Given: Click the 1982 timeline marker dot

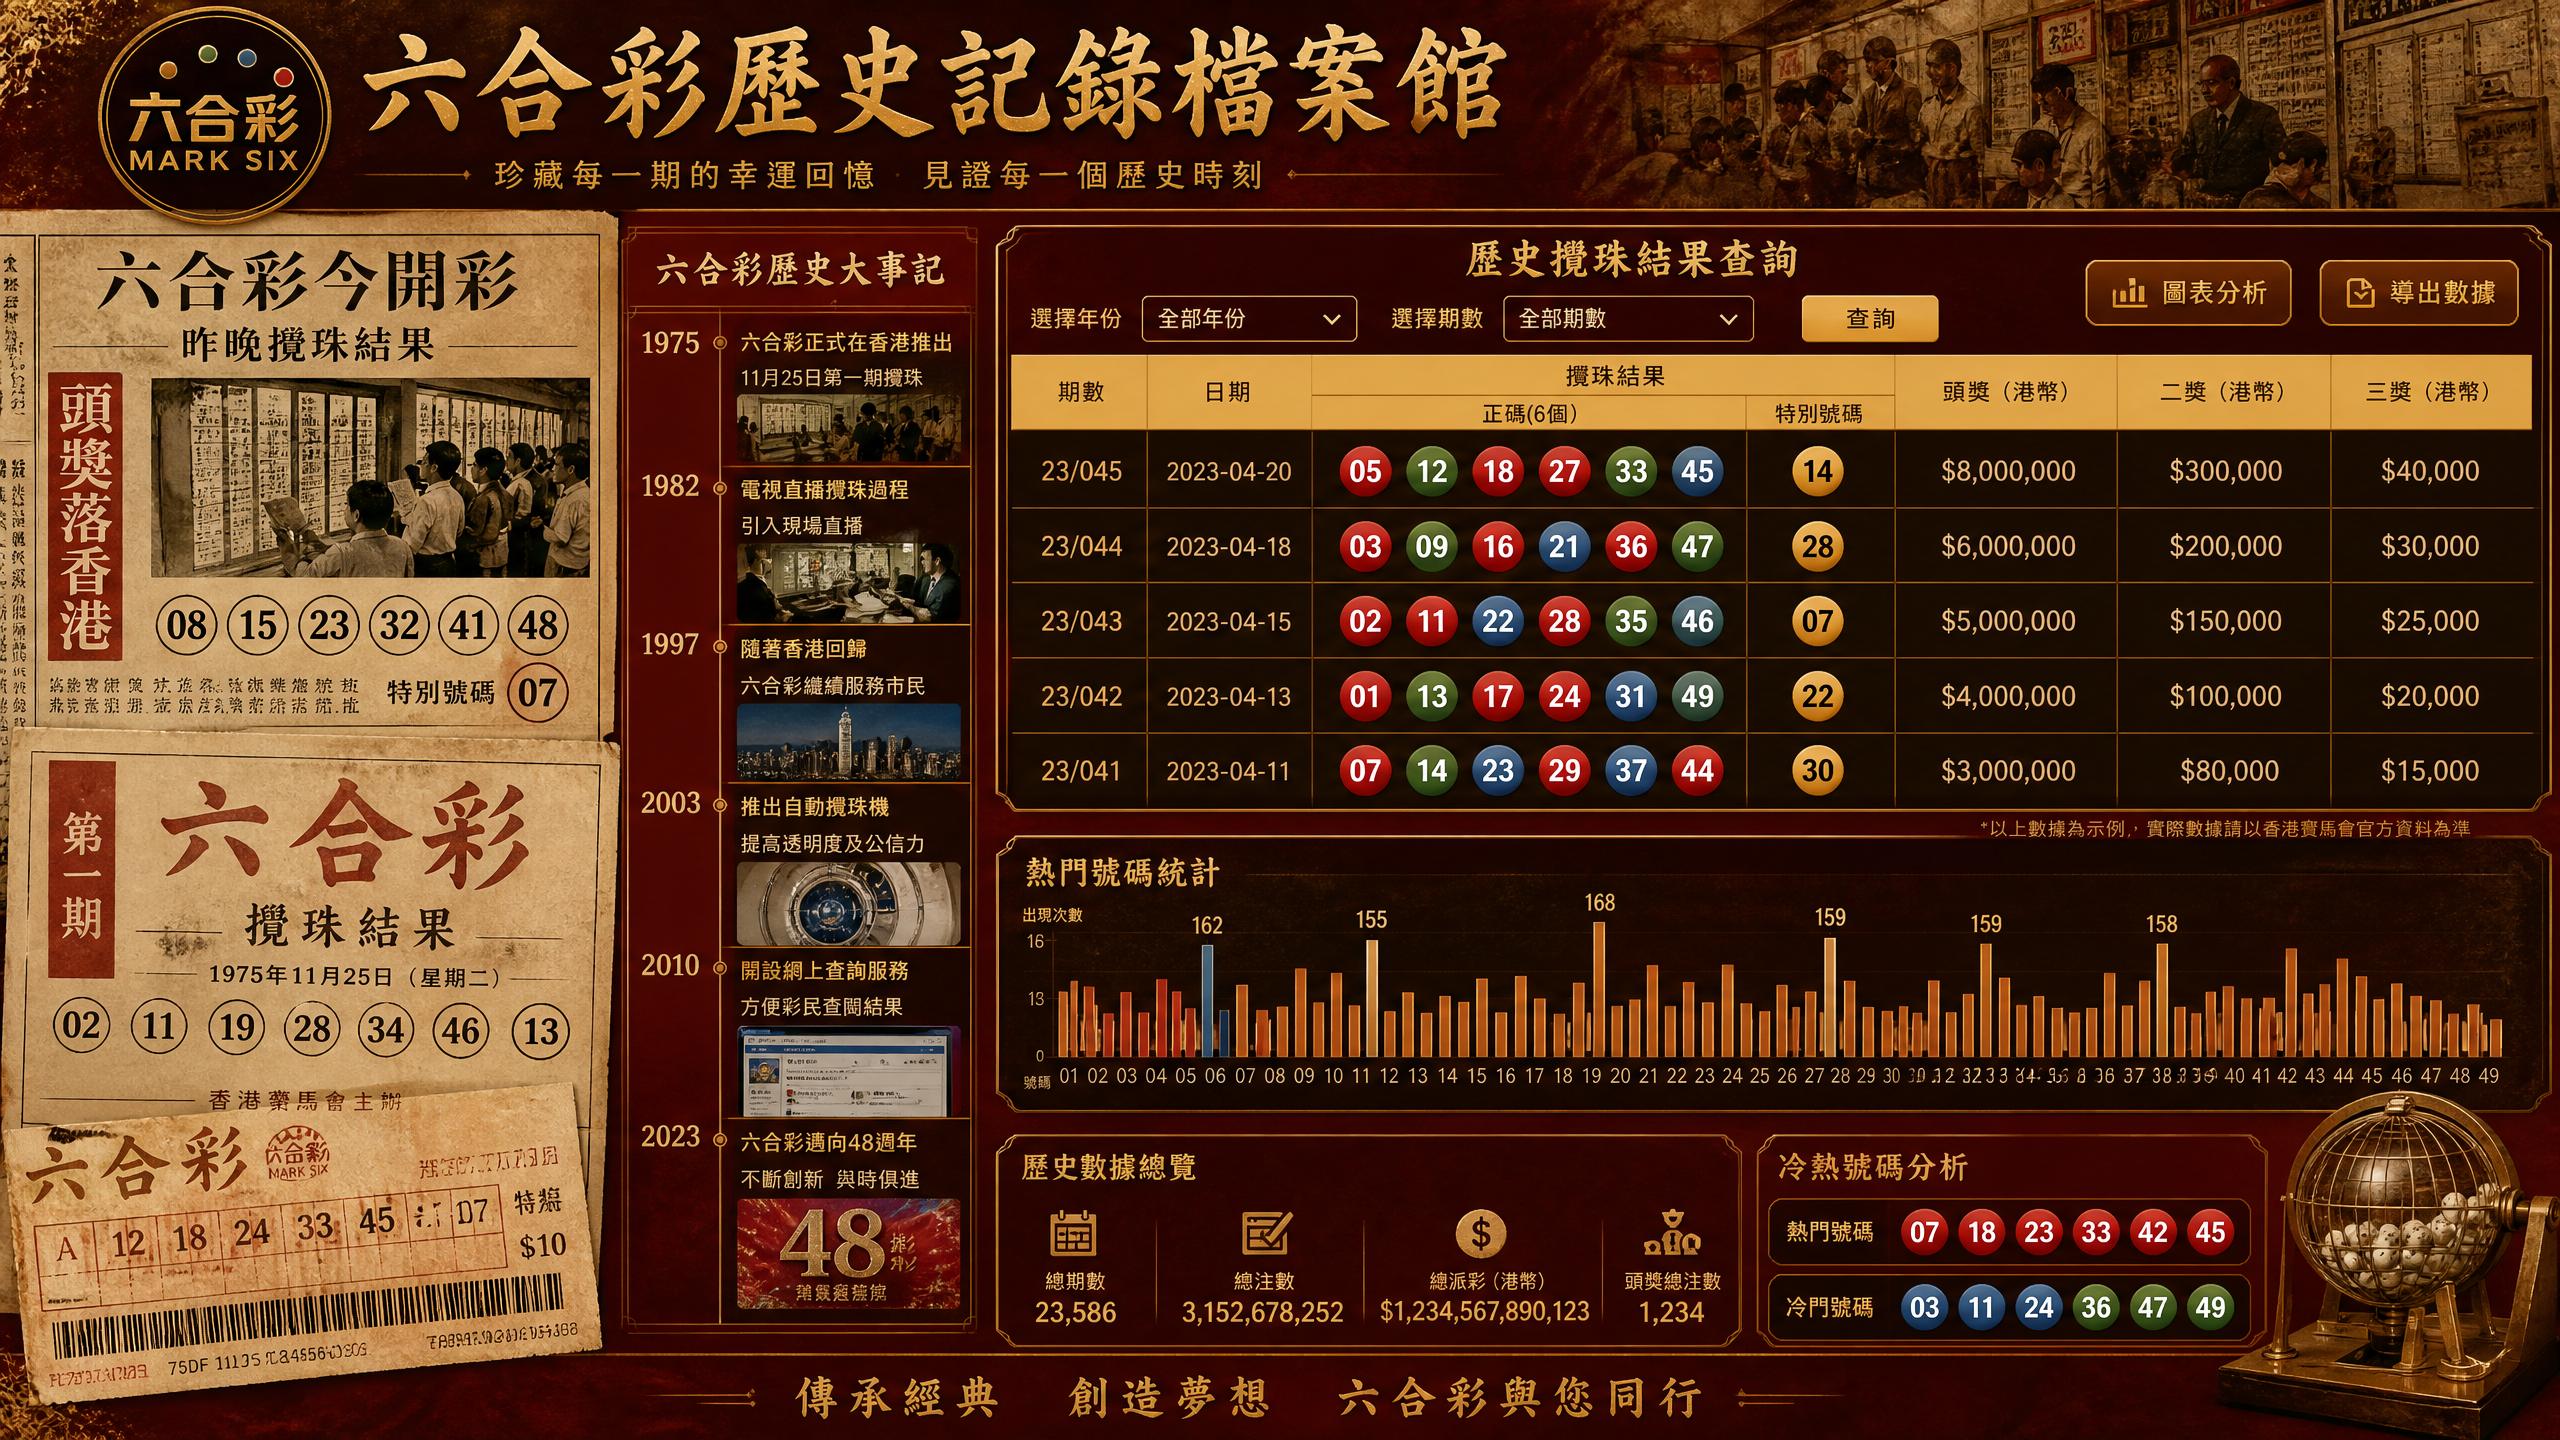Looking at the screenshot, I should tap(720, 488).
